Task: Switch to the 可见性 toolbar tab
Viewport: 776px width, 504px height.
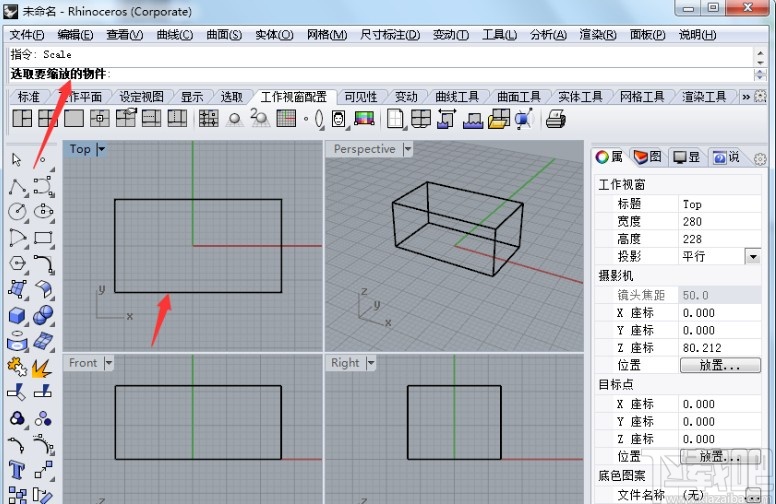Action: click(361, 97)
